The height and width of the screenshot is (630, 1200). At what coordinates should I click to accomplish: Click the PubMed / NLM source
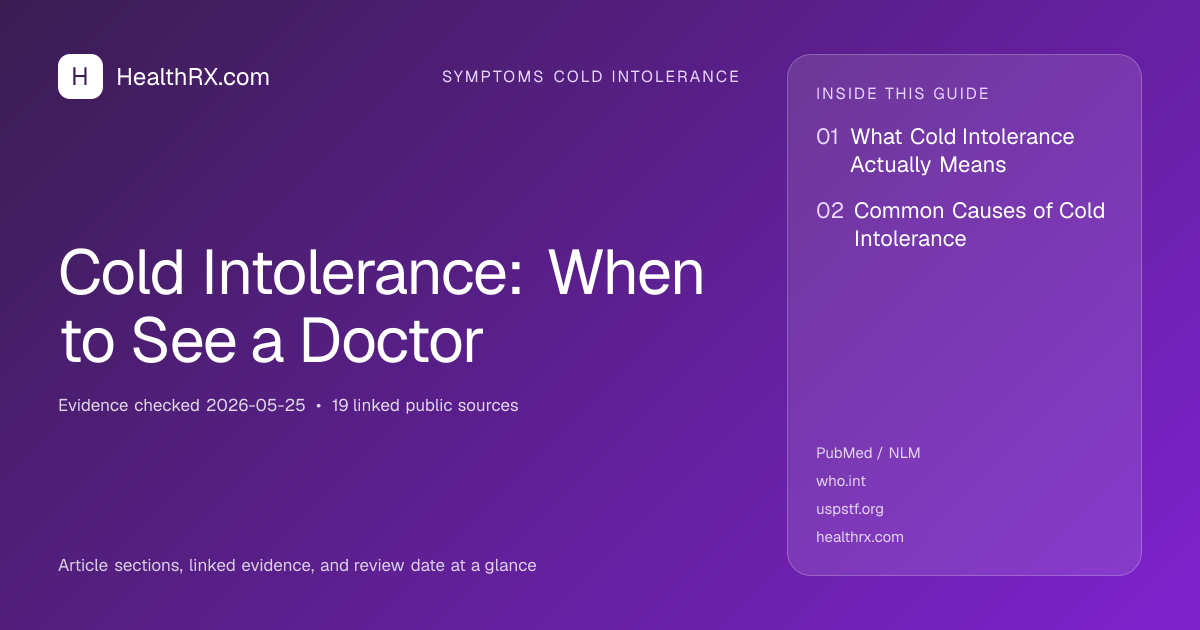868,453
